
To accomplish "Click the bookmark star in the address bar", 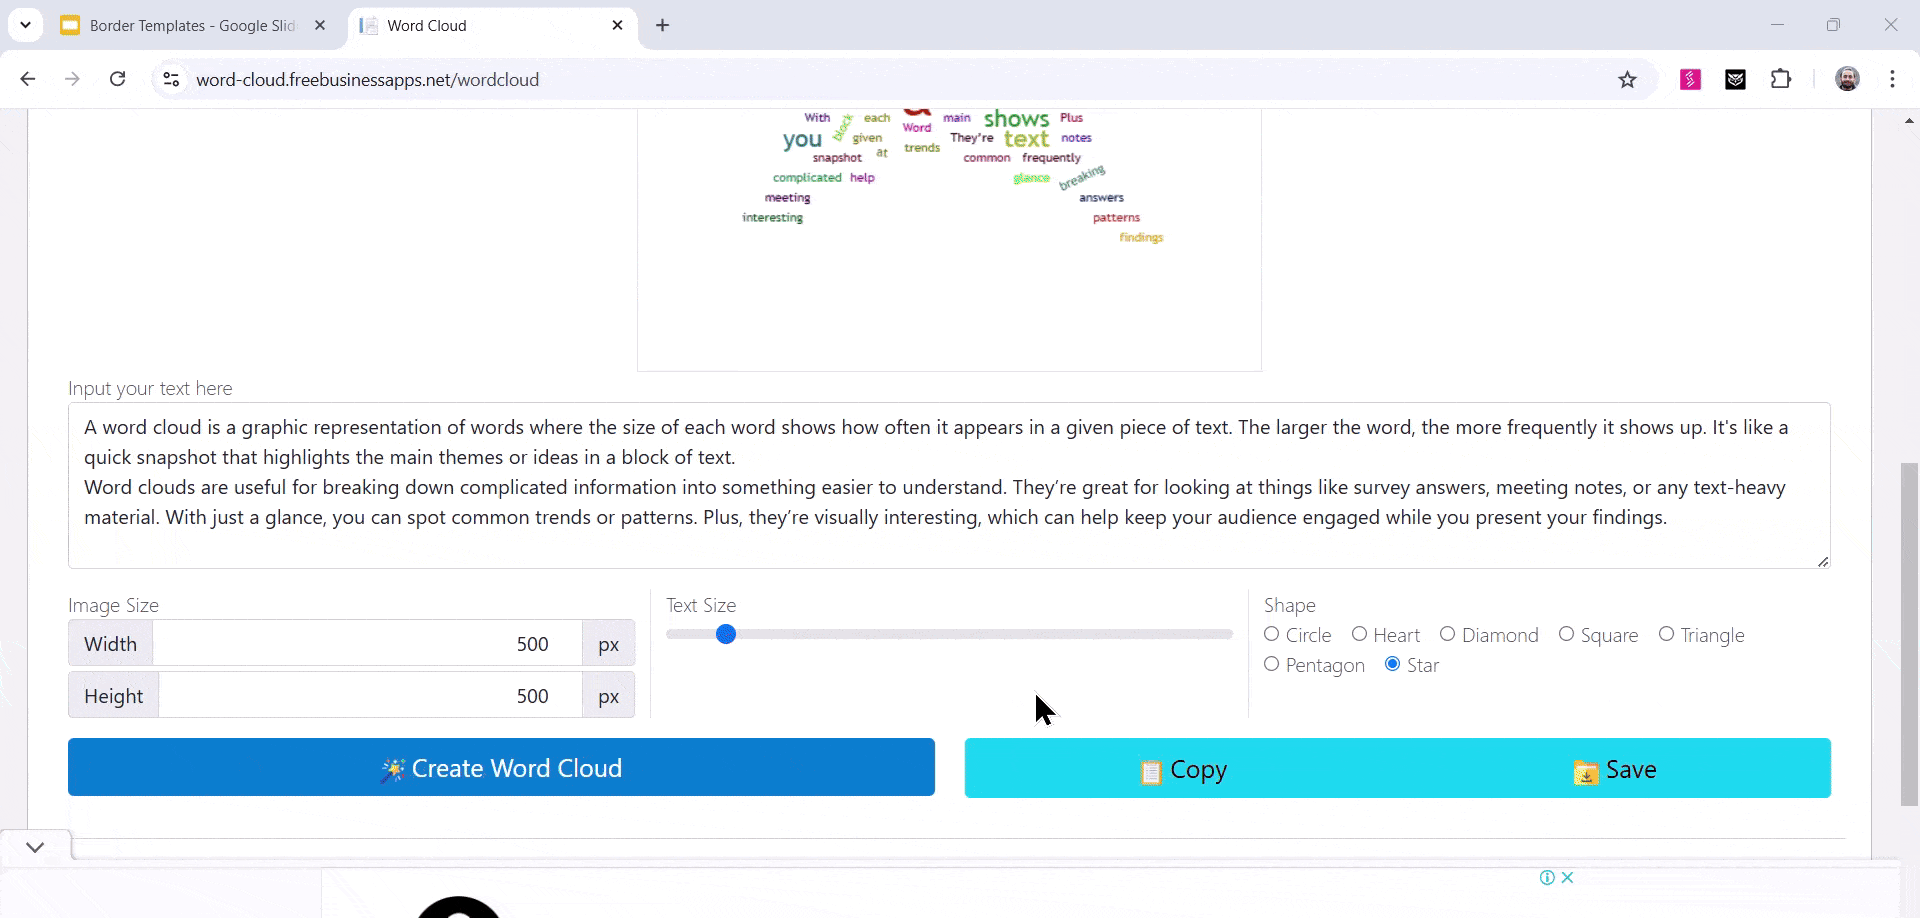I will point(1628,79).
